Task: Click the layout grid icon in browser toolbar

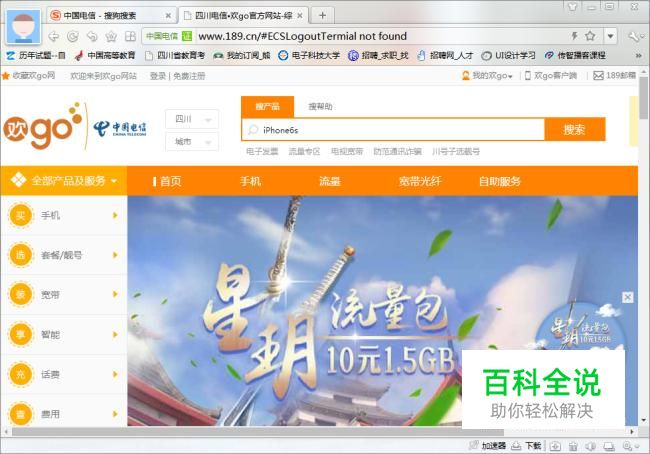Action: 130,36
